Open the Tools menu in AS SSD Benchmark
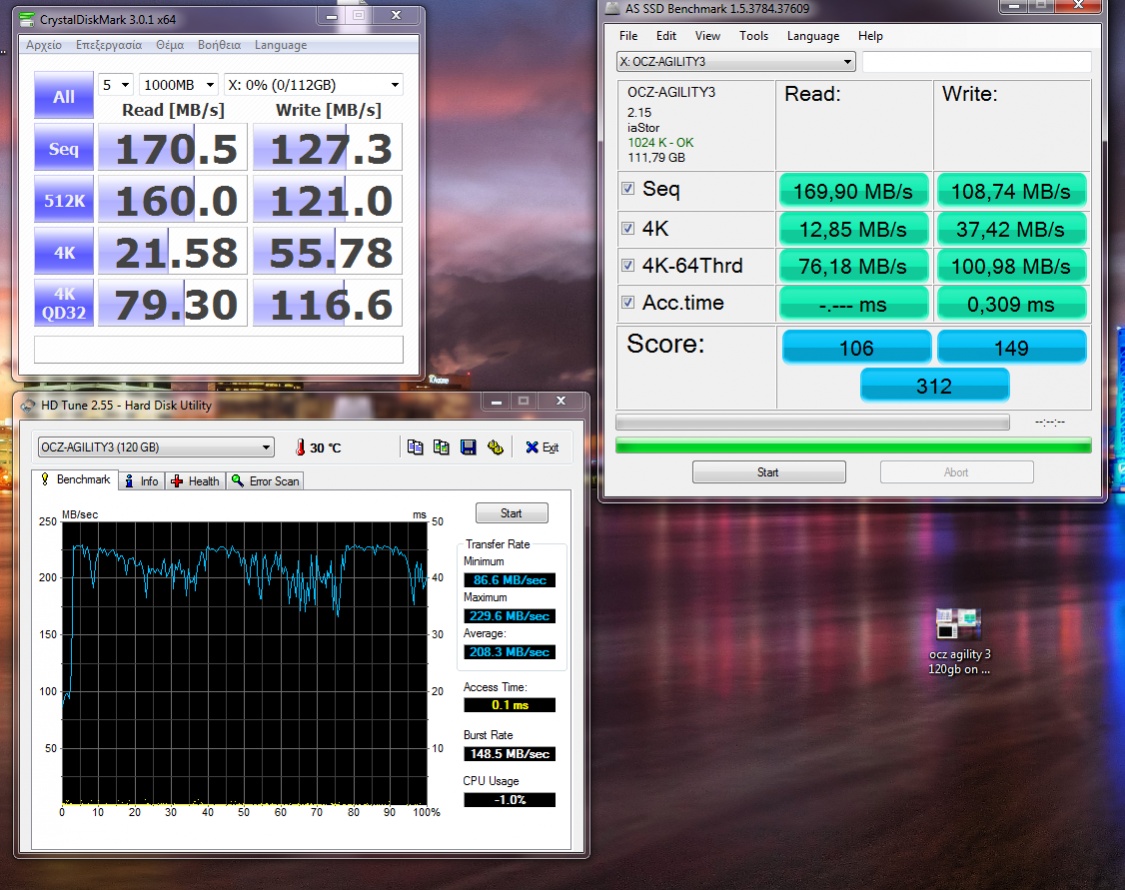Screen dimensions: 1125x890 pyautogui.click(x=753, y=35)
